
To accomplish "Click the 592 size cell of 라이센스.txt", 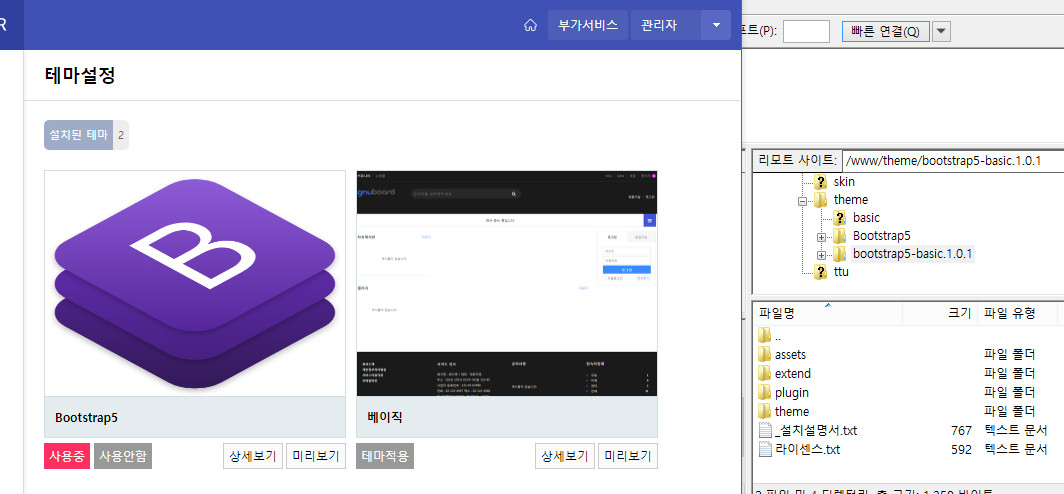I will point(962,449).
